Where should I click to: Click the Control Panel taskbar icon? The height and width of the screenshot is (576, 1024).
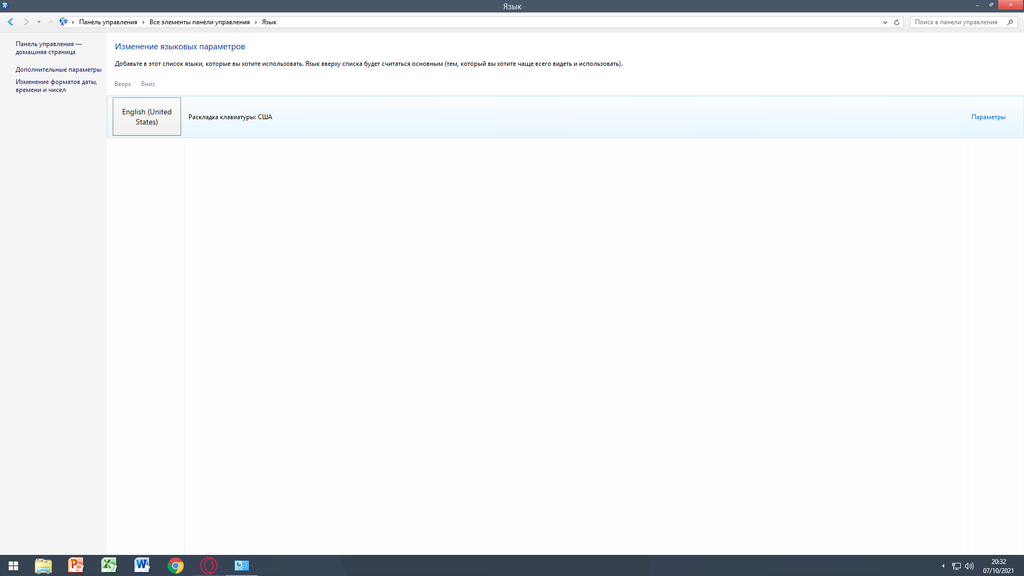(x=242, y=566)
